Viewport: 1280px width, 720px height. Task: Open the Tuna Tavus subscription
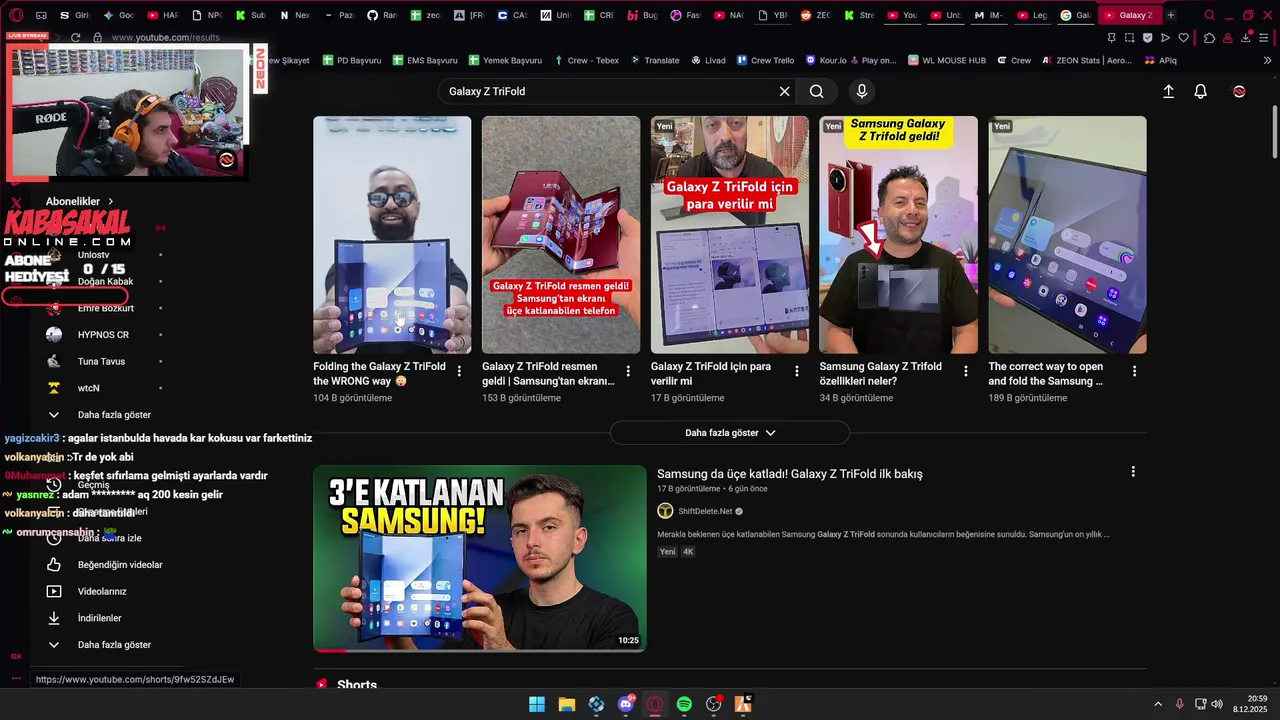(x=103, y=361)
